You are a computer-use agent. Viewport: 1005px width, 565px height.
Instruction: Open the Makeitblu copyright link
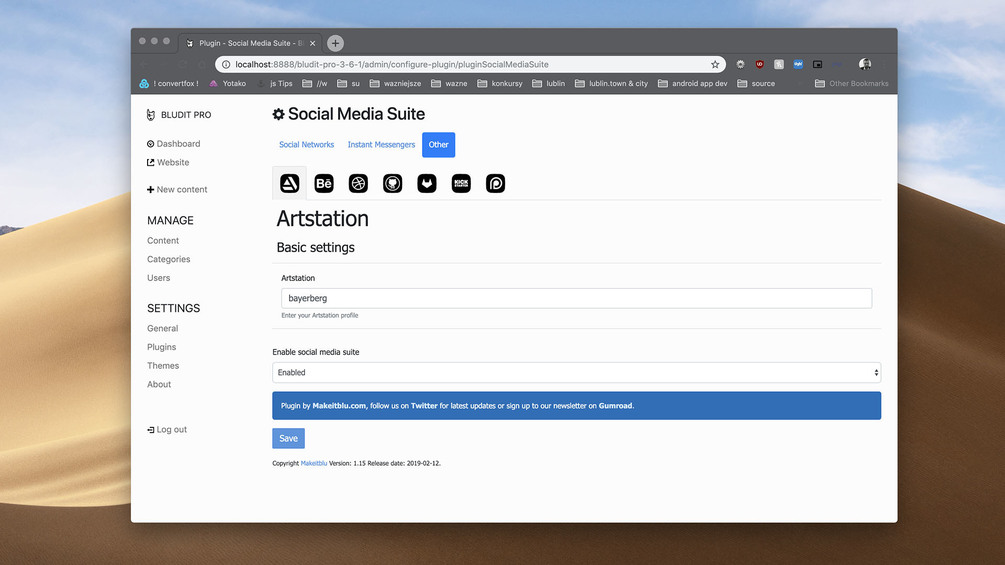[x=314, y=463]
